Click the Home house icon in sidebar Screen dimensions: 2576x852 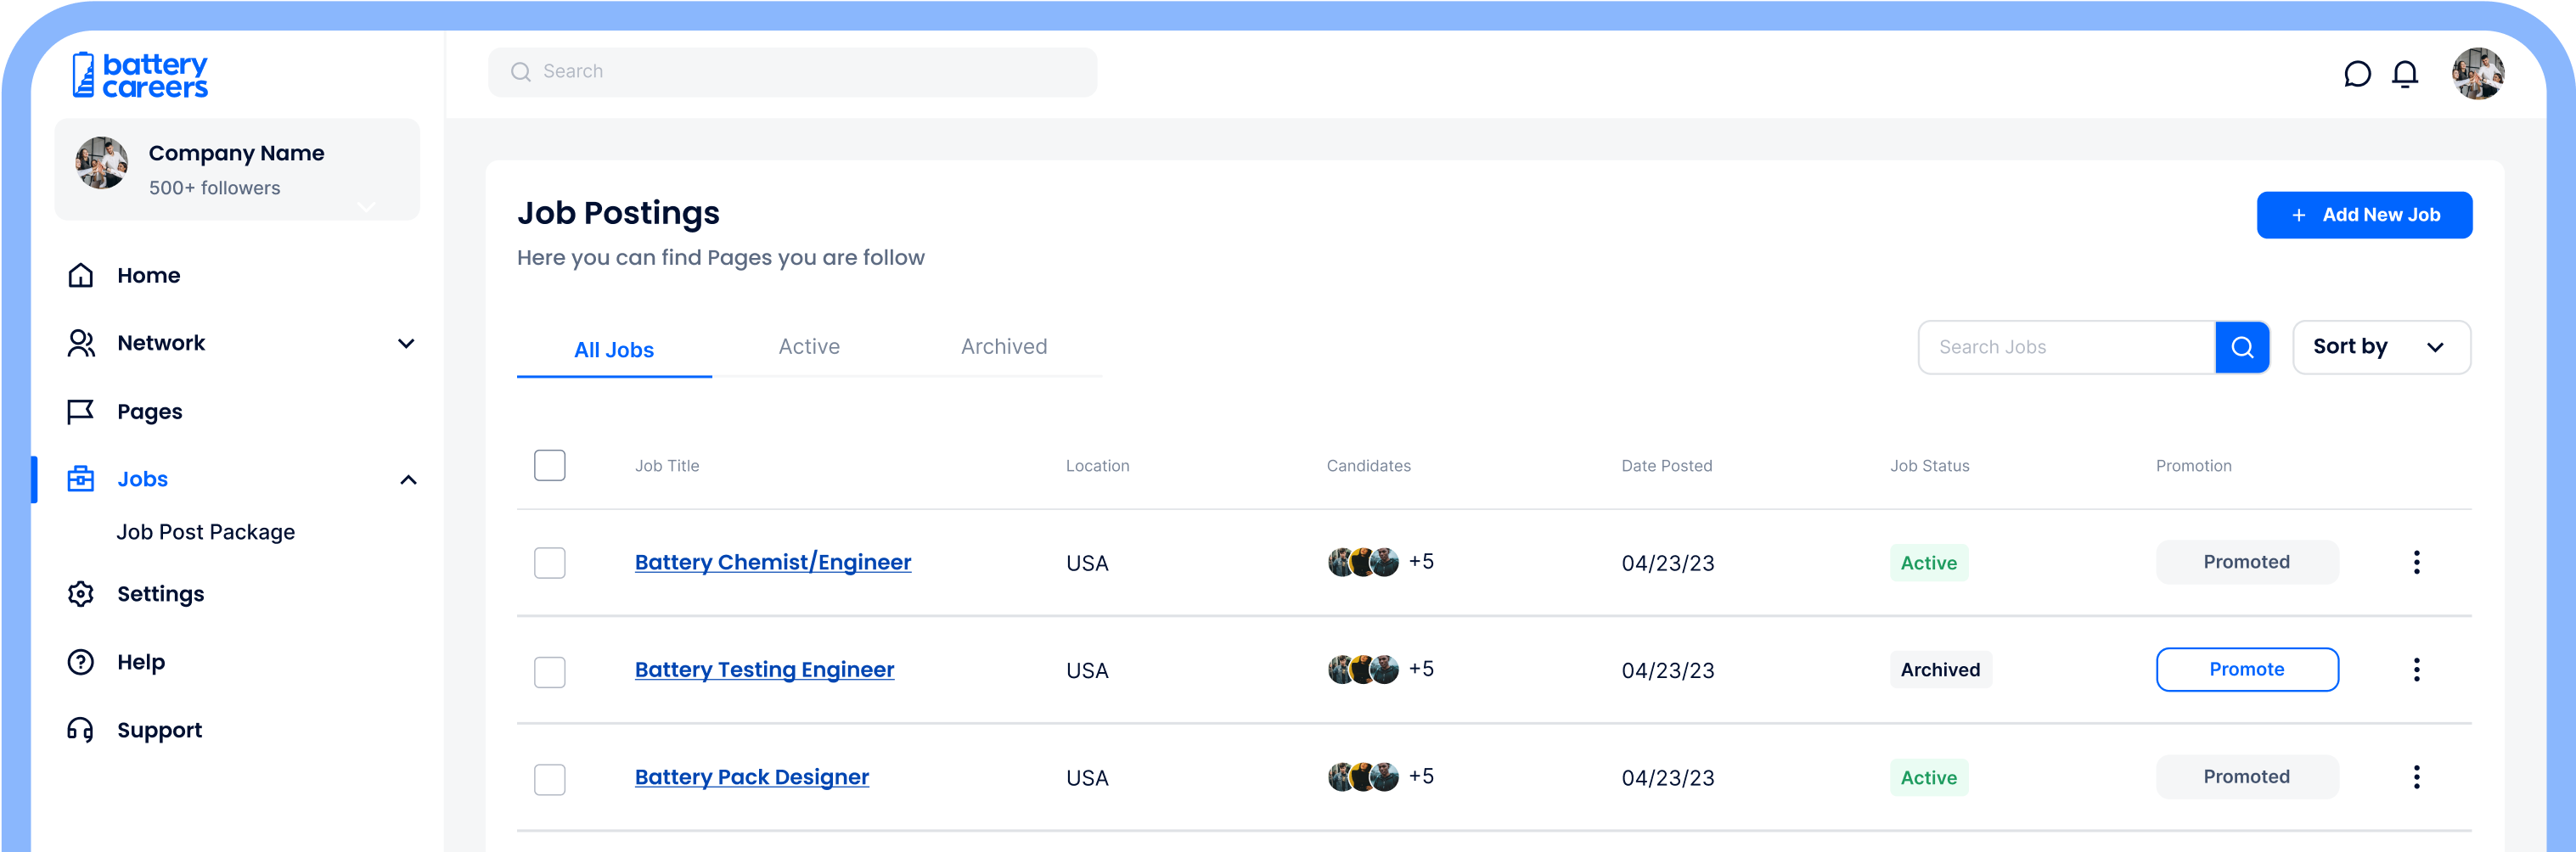coord(81,275)
